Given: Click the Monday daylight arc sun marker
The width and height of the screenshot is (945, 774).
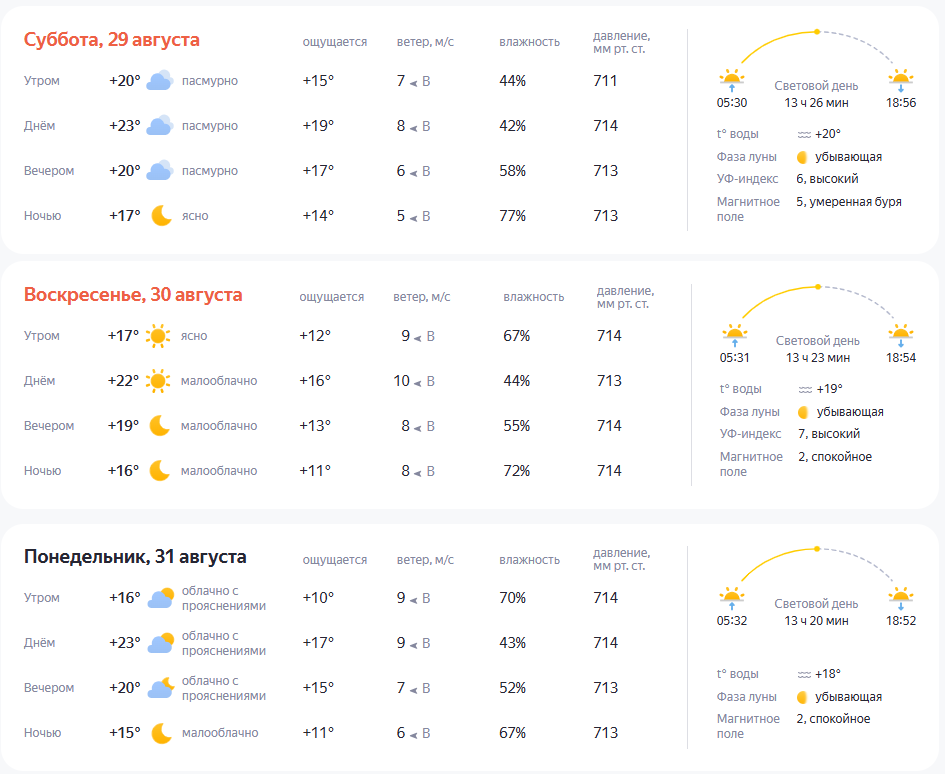Looking at the screenshot, I should [817, 549].
